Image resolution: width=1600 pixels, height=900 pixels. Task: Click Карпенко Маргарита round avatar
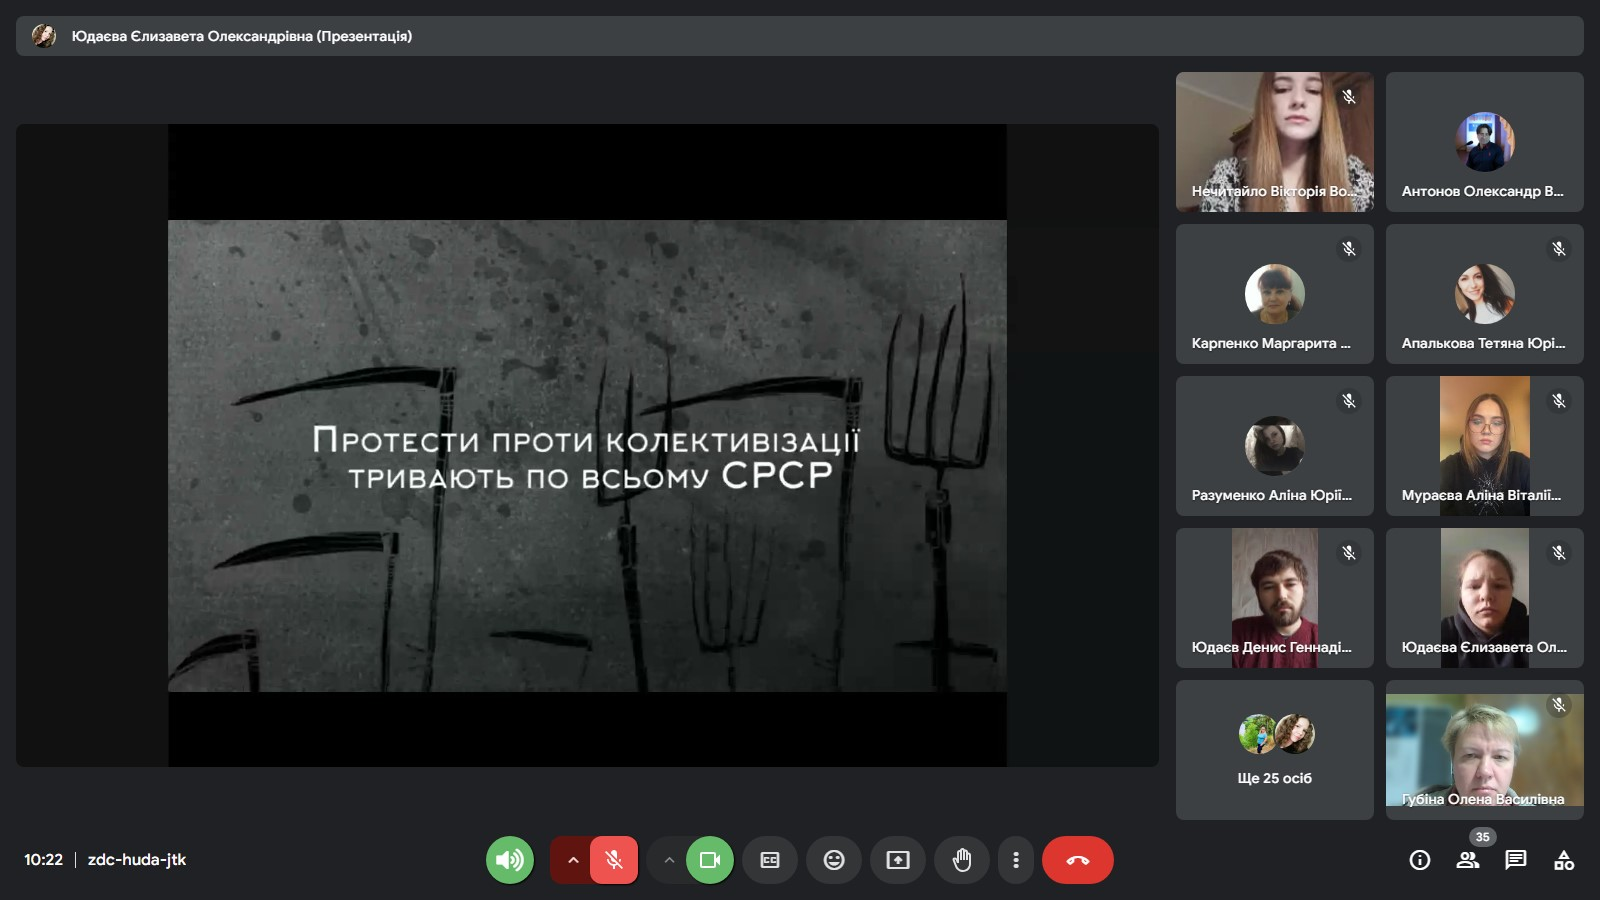[x=1275, y=294]
